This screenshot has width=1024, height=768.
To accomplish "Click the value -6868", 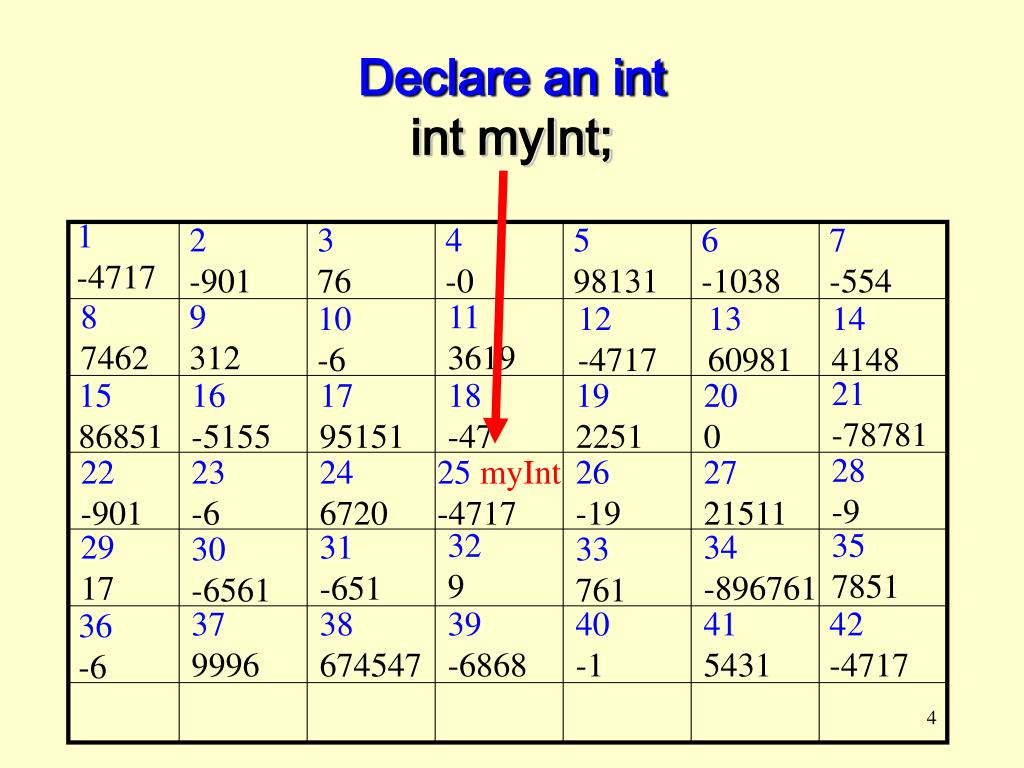I will point(487,666).
